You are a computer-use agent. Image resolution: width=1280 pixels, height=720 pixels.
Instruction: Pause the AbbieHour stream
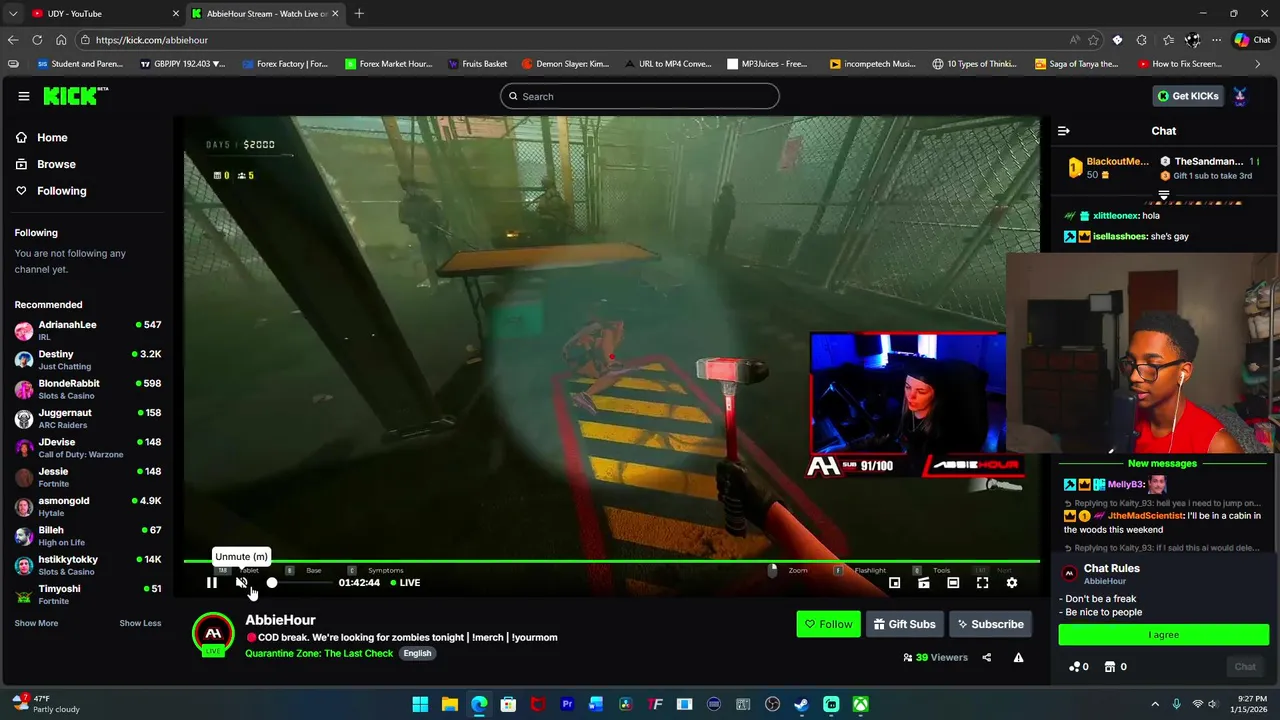[211, 583]
